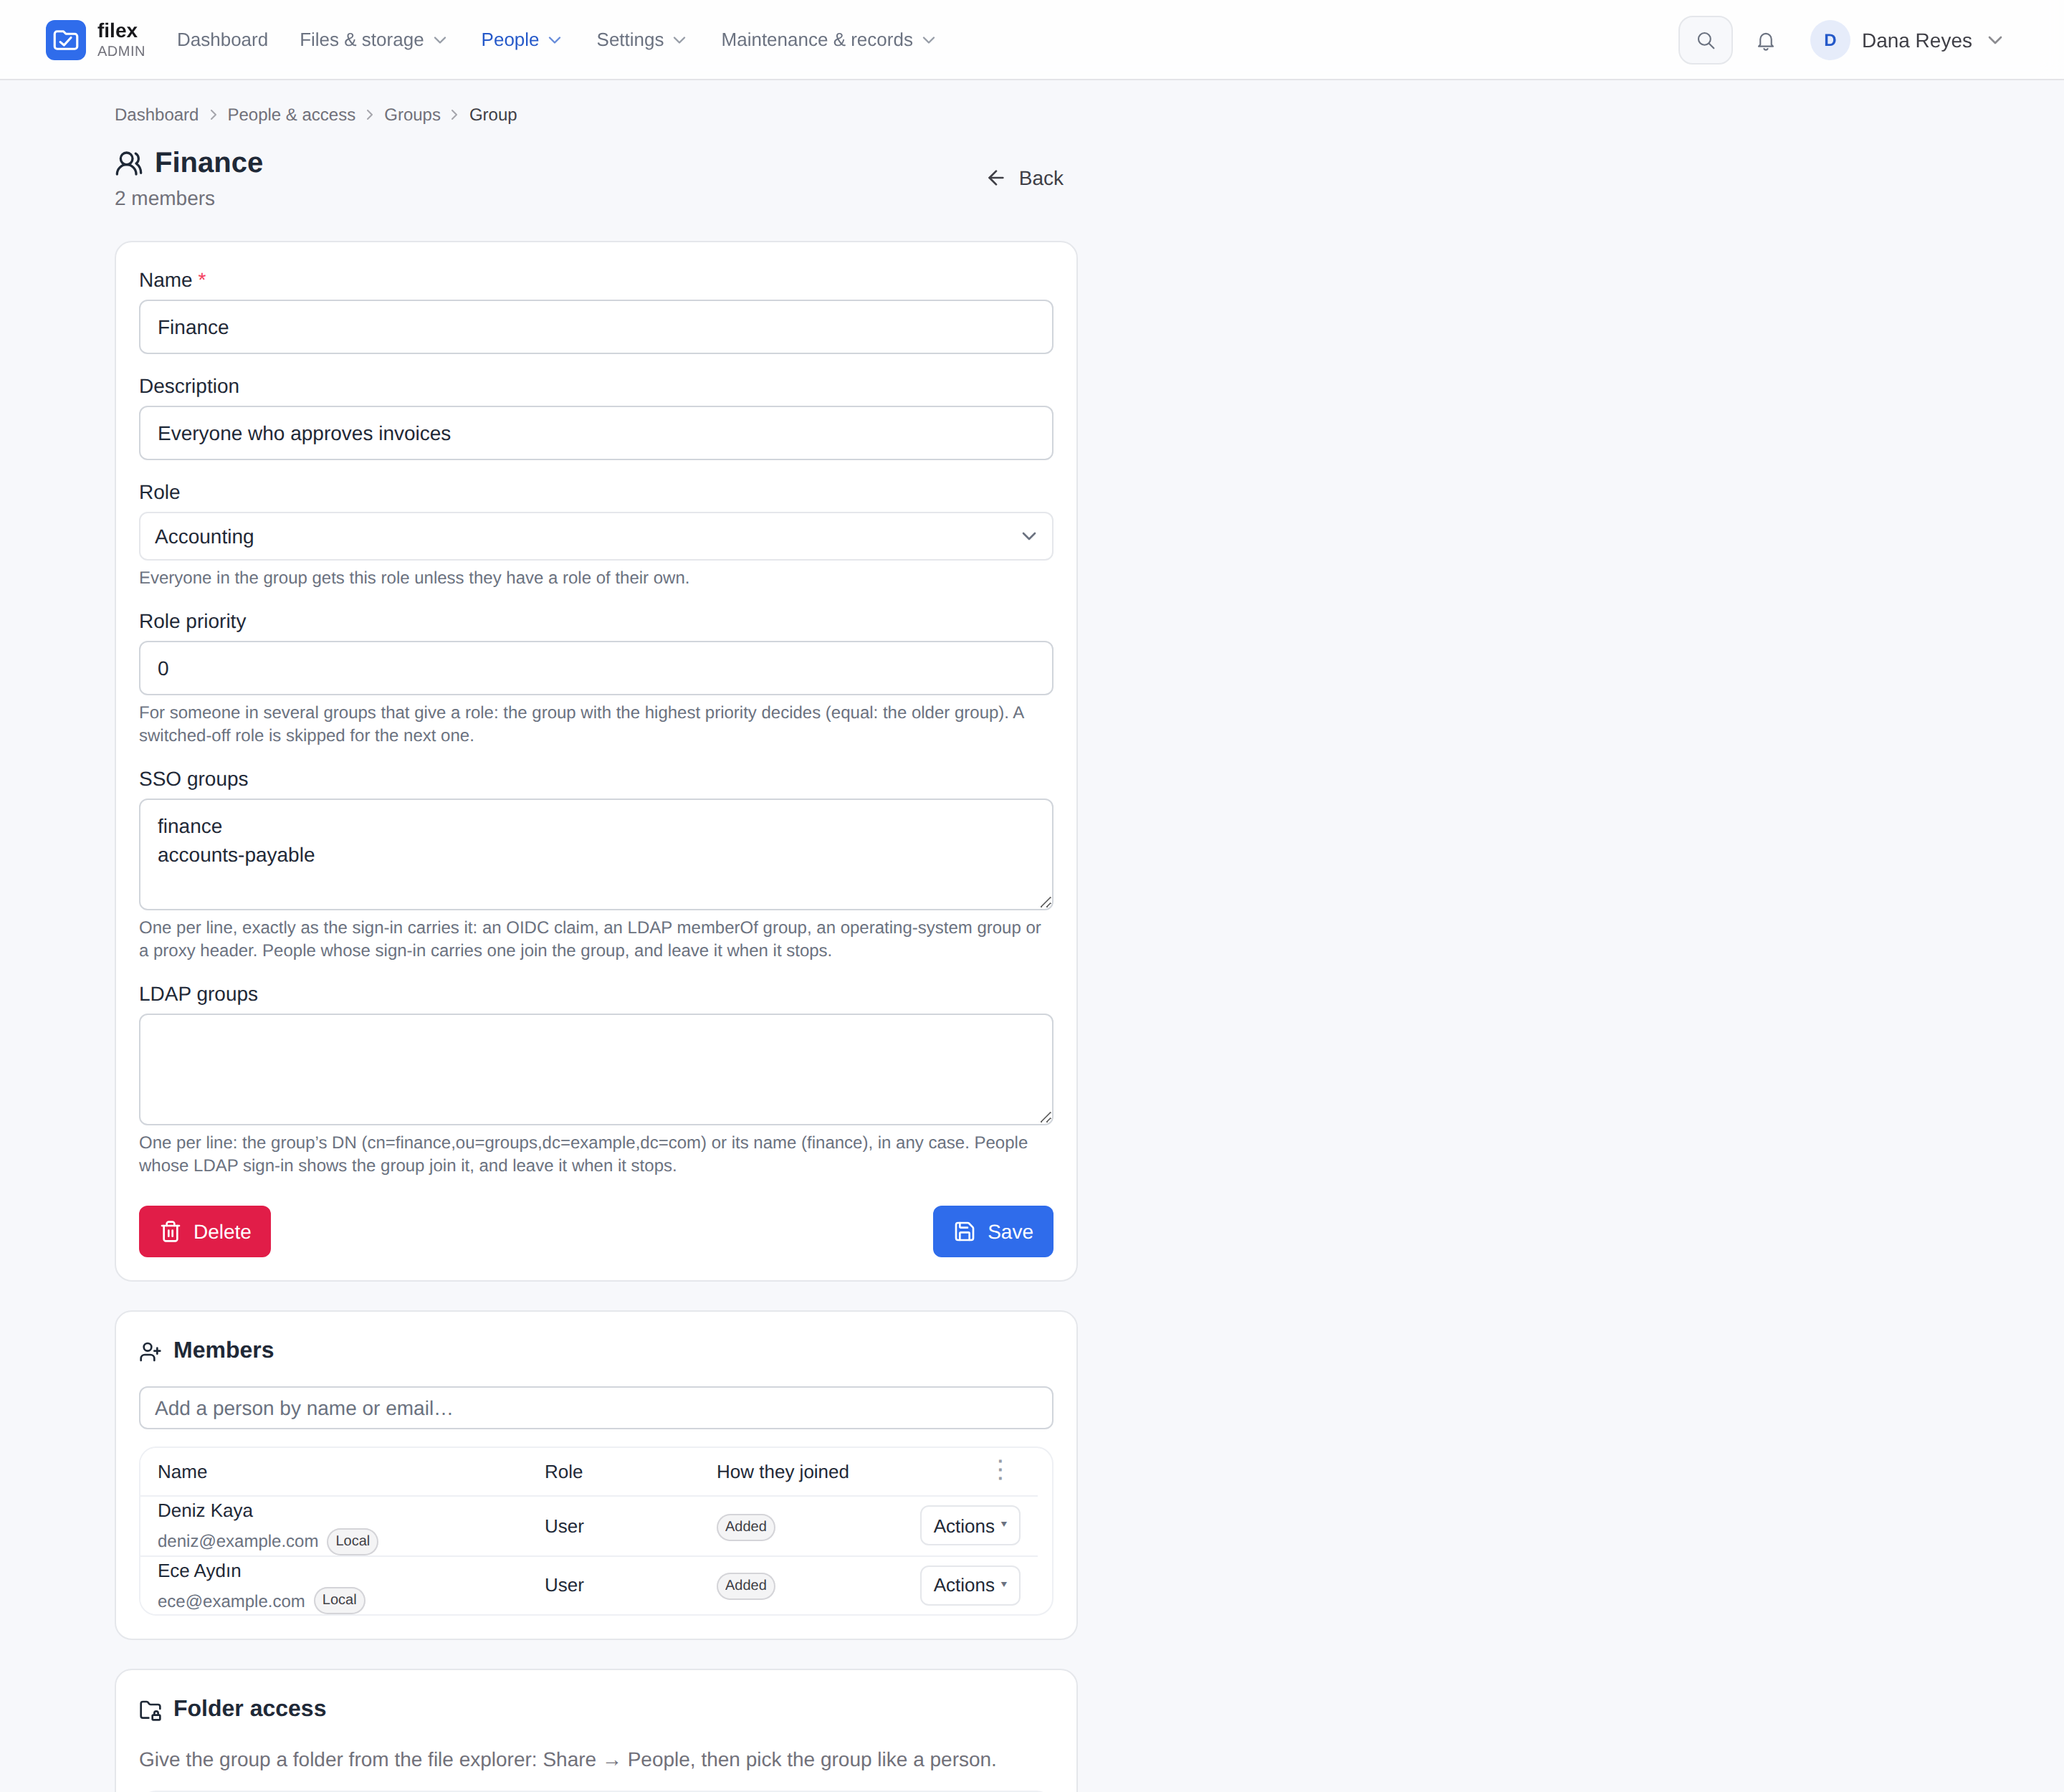Screen dimensions: 2064x1792
Task: Open Actions menu for Deniz Kaya
Action: 970,1526
